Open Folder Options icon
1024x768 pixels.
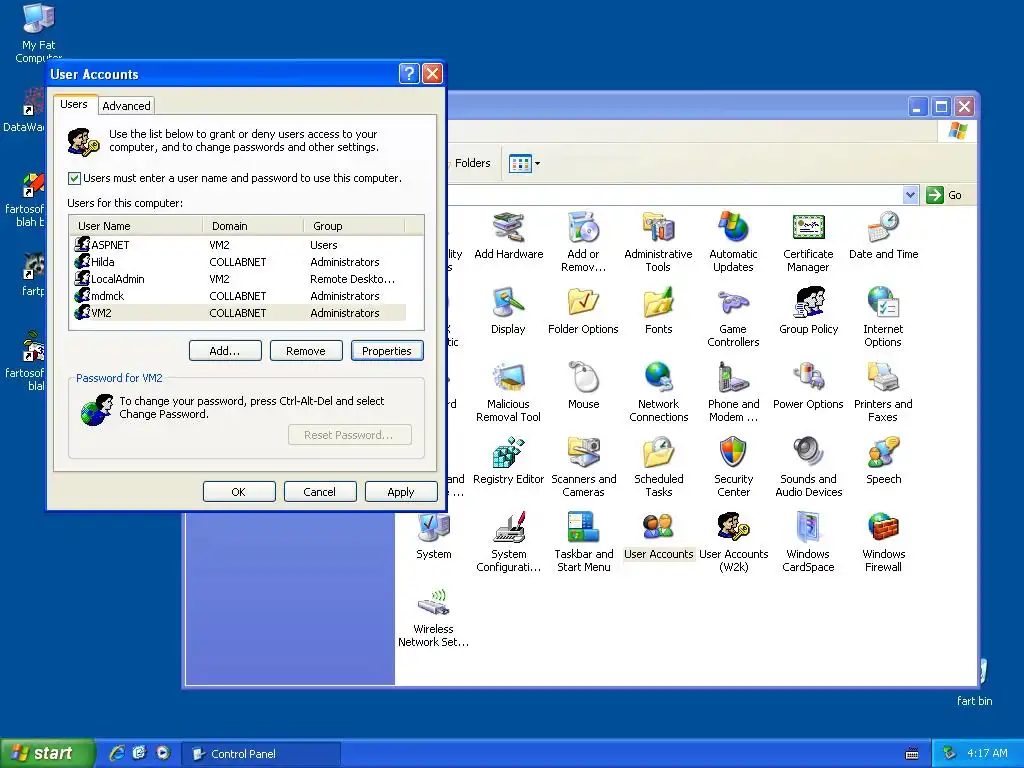583,310
